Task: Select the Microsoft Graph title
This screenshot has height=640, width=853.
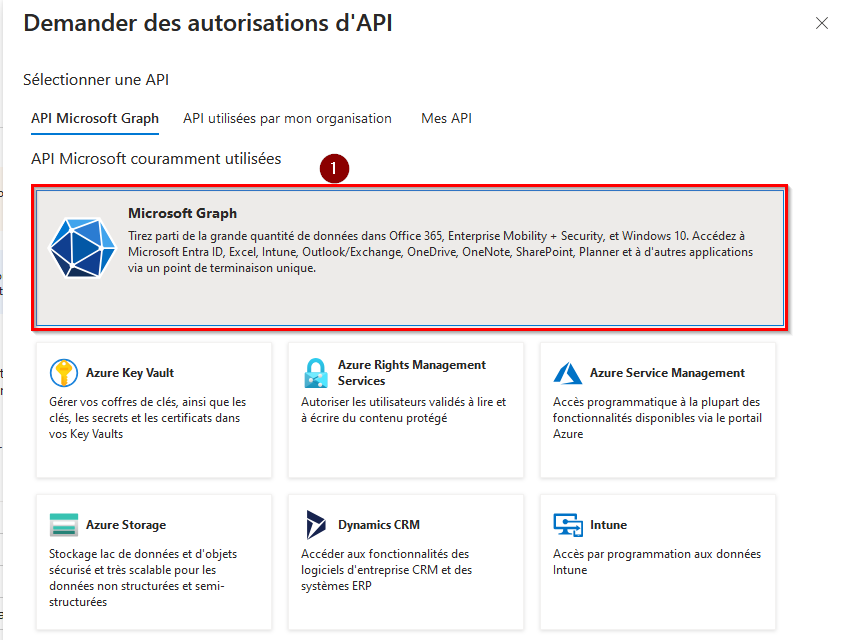Action: coord(182,213)
